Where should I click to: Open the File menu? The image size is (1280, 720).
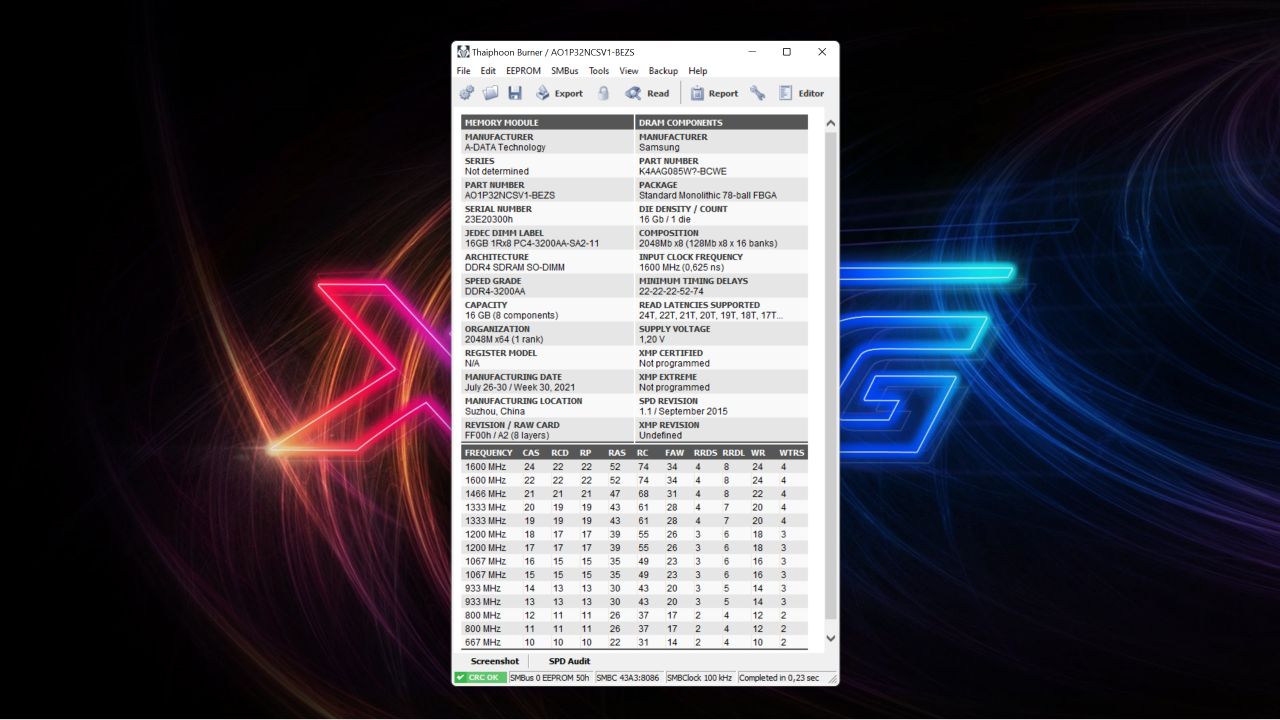(464, 71)
